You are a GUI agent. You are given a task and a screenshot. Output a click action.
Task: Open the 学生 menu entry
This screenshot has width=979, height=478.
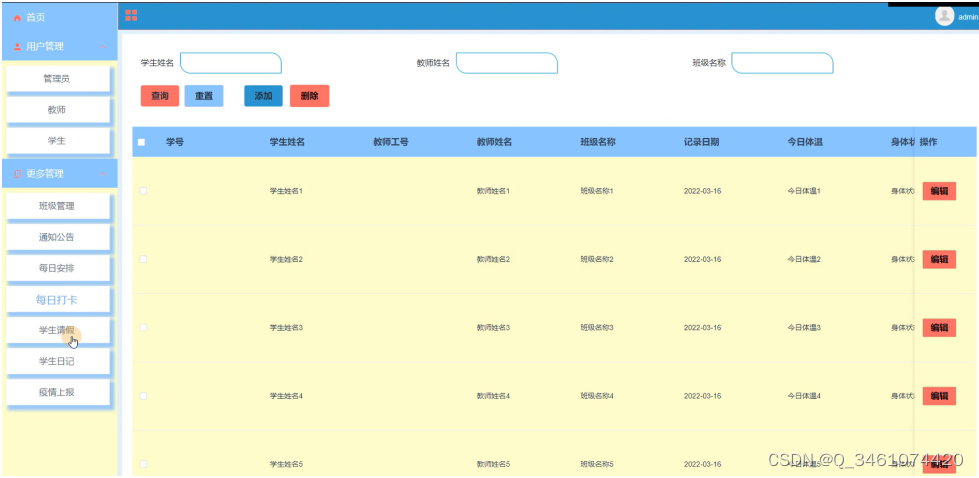click(57, 141)
